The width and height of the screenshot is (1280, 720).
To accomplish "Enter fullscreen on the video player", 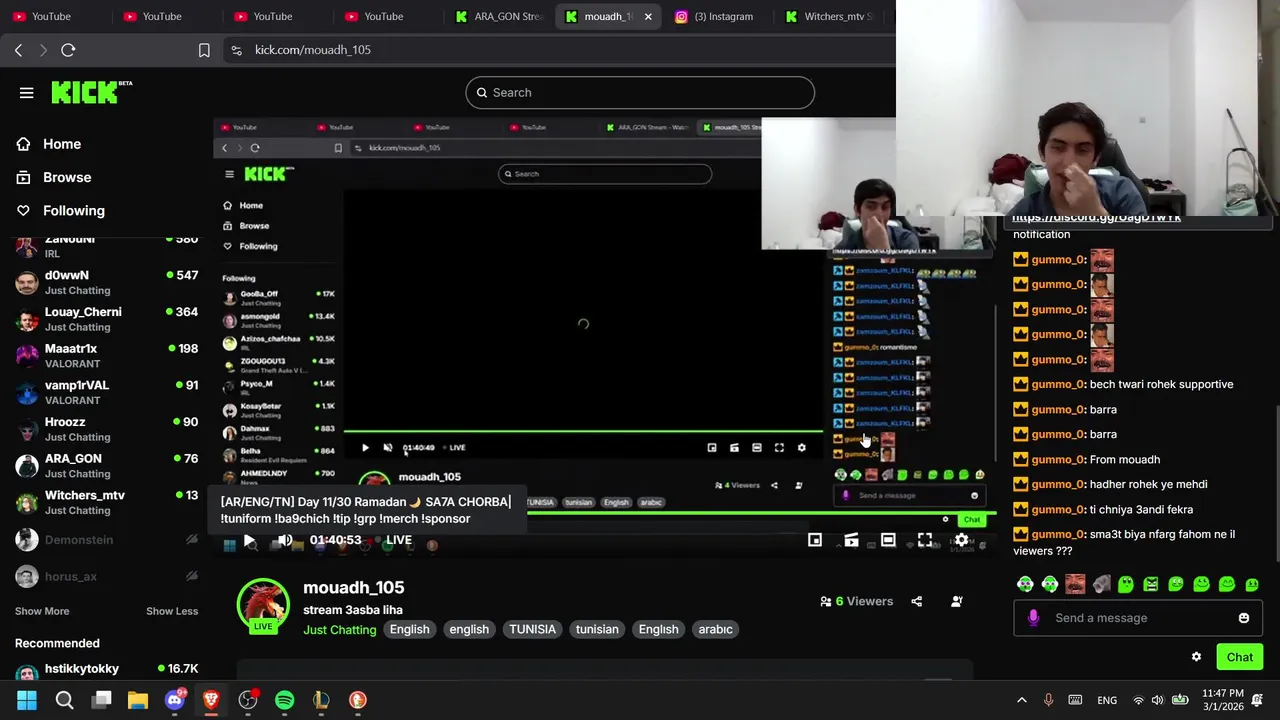I will [x=925, y=540].
